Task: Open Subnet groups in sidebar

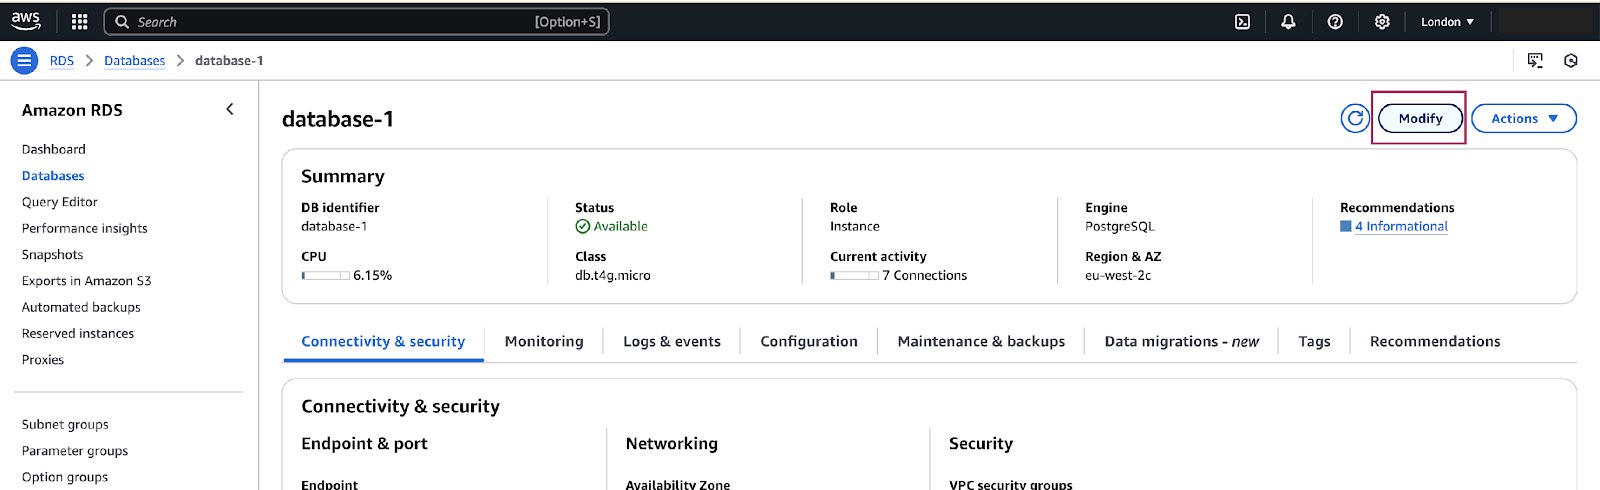Action: click(x=65, y=425)
